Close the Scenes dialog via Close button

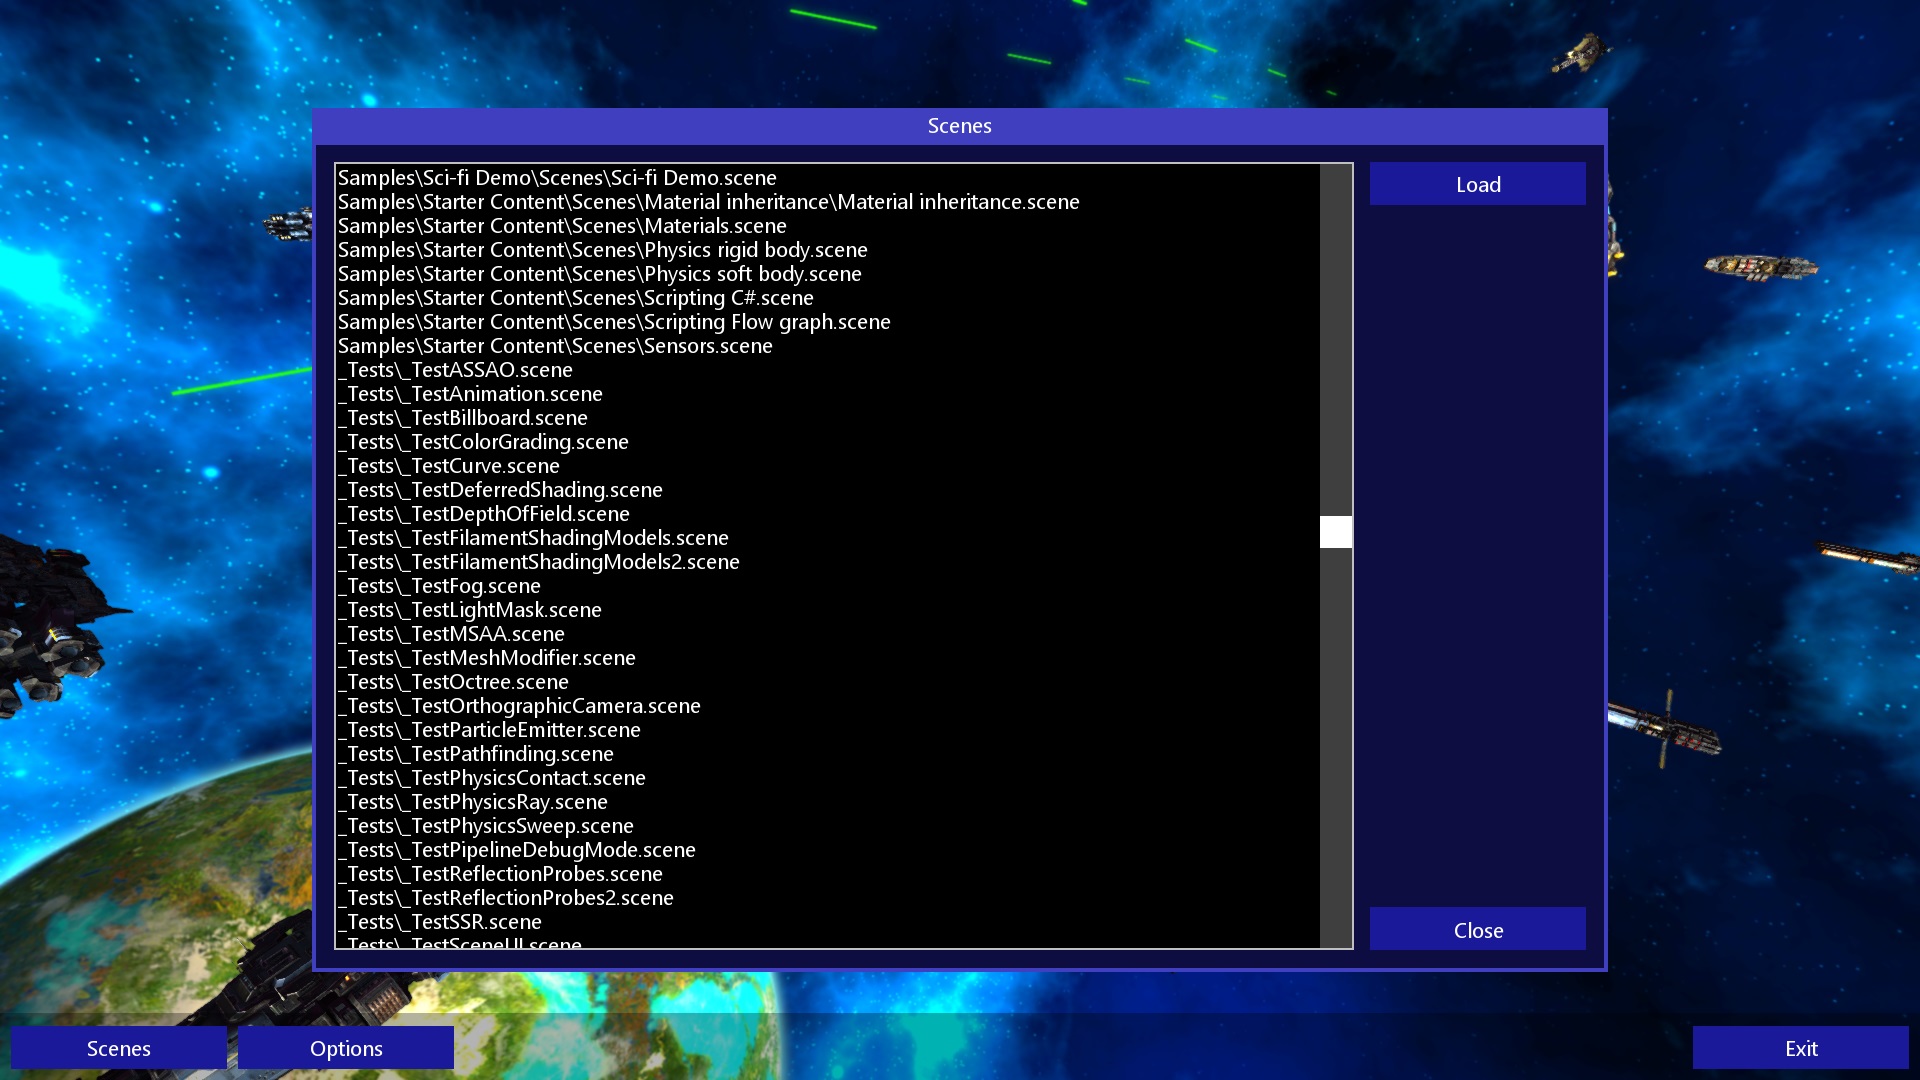(x=1477, y=930)
